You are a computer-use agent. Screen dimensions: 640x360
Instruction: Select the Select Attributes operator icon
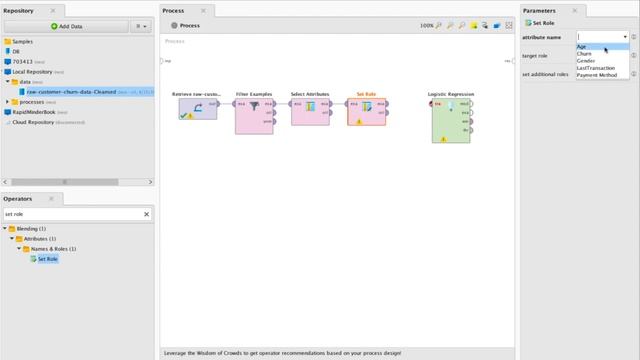coord(310,107)
